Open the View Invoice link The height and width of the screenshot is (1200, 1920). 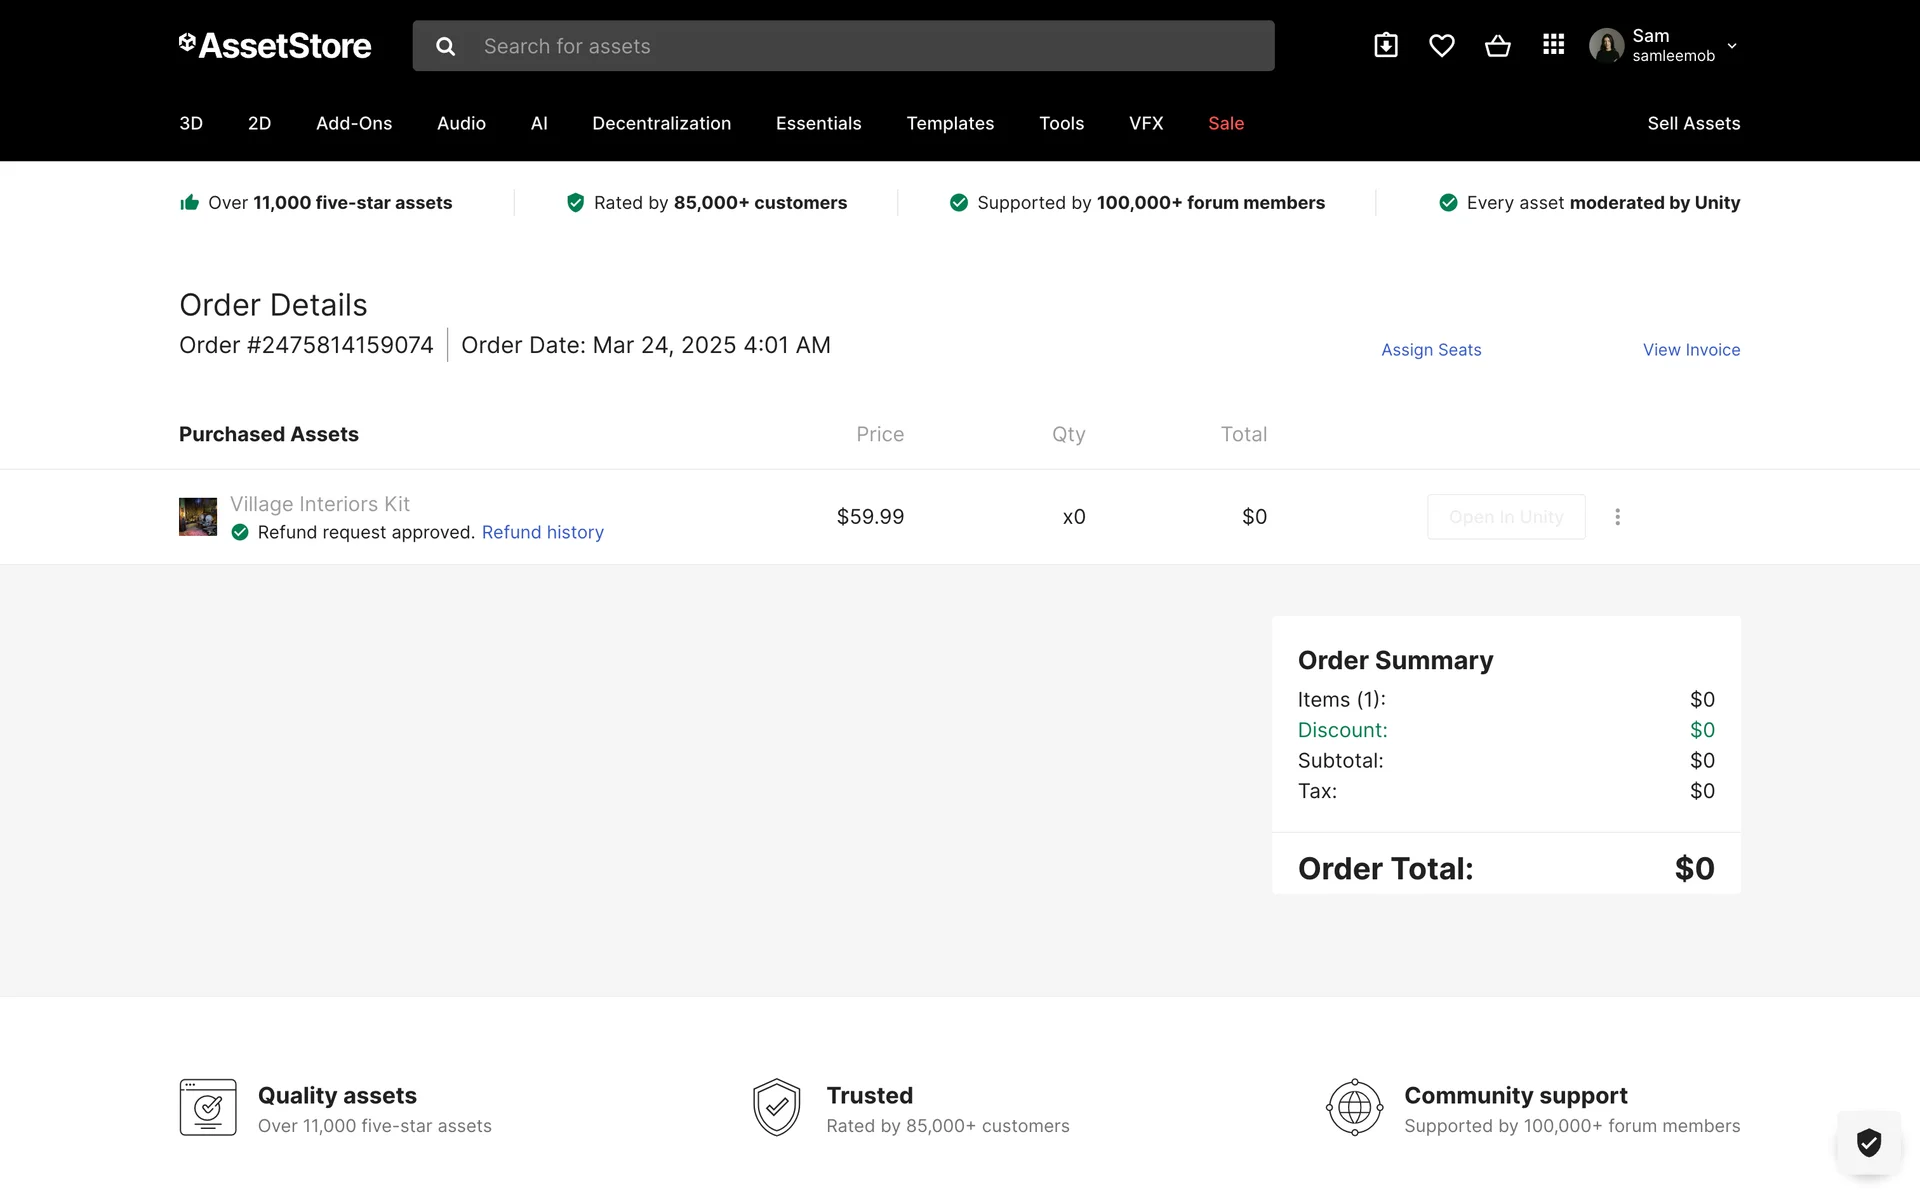[x=1691, y=350]
